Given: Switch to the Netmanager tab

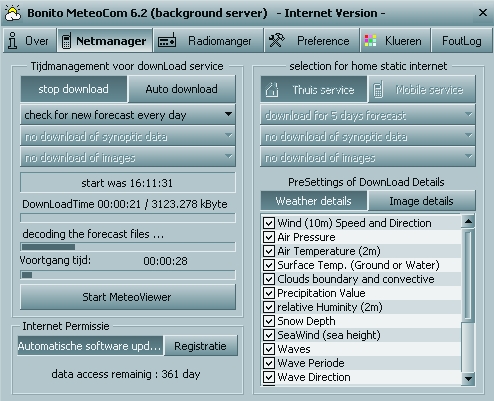Looking at the screenshot, I should tap(105, 41).
